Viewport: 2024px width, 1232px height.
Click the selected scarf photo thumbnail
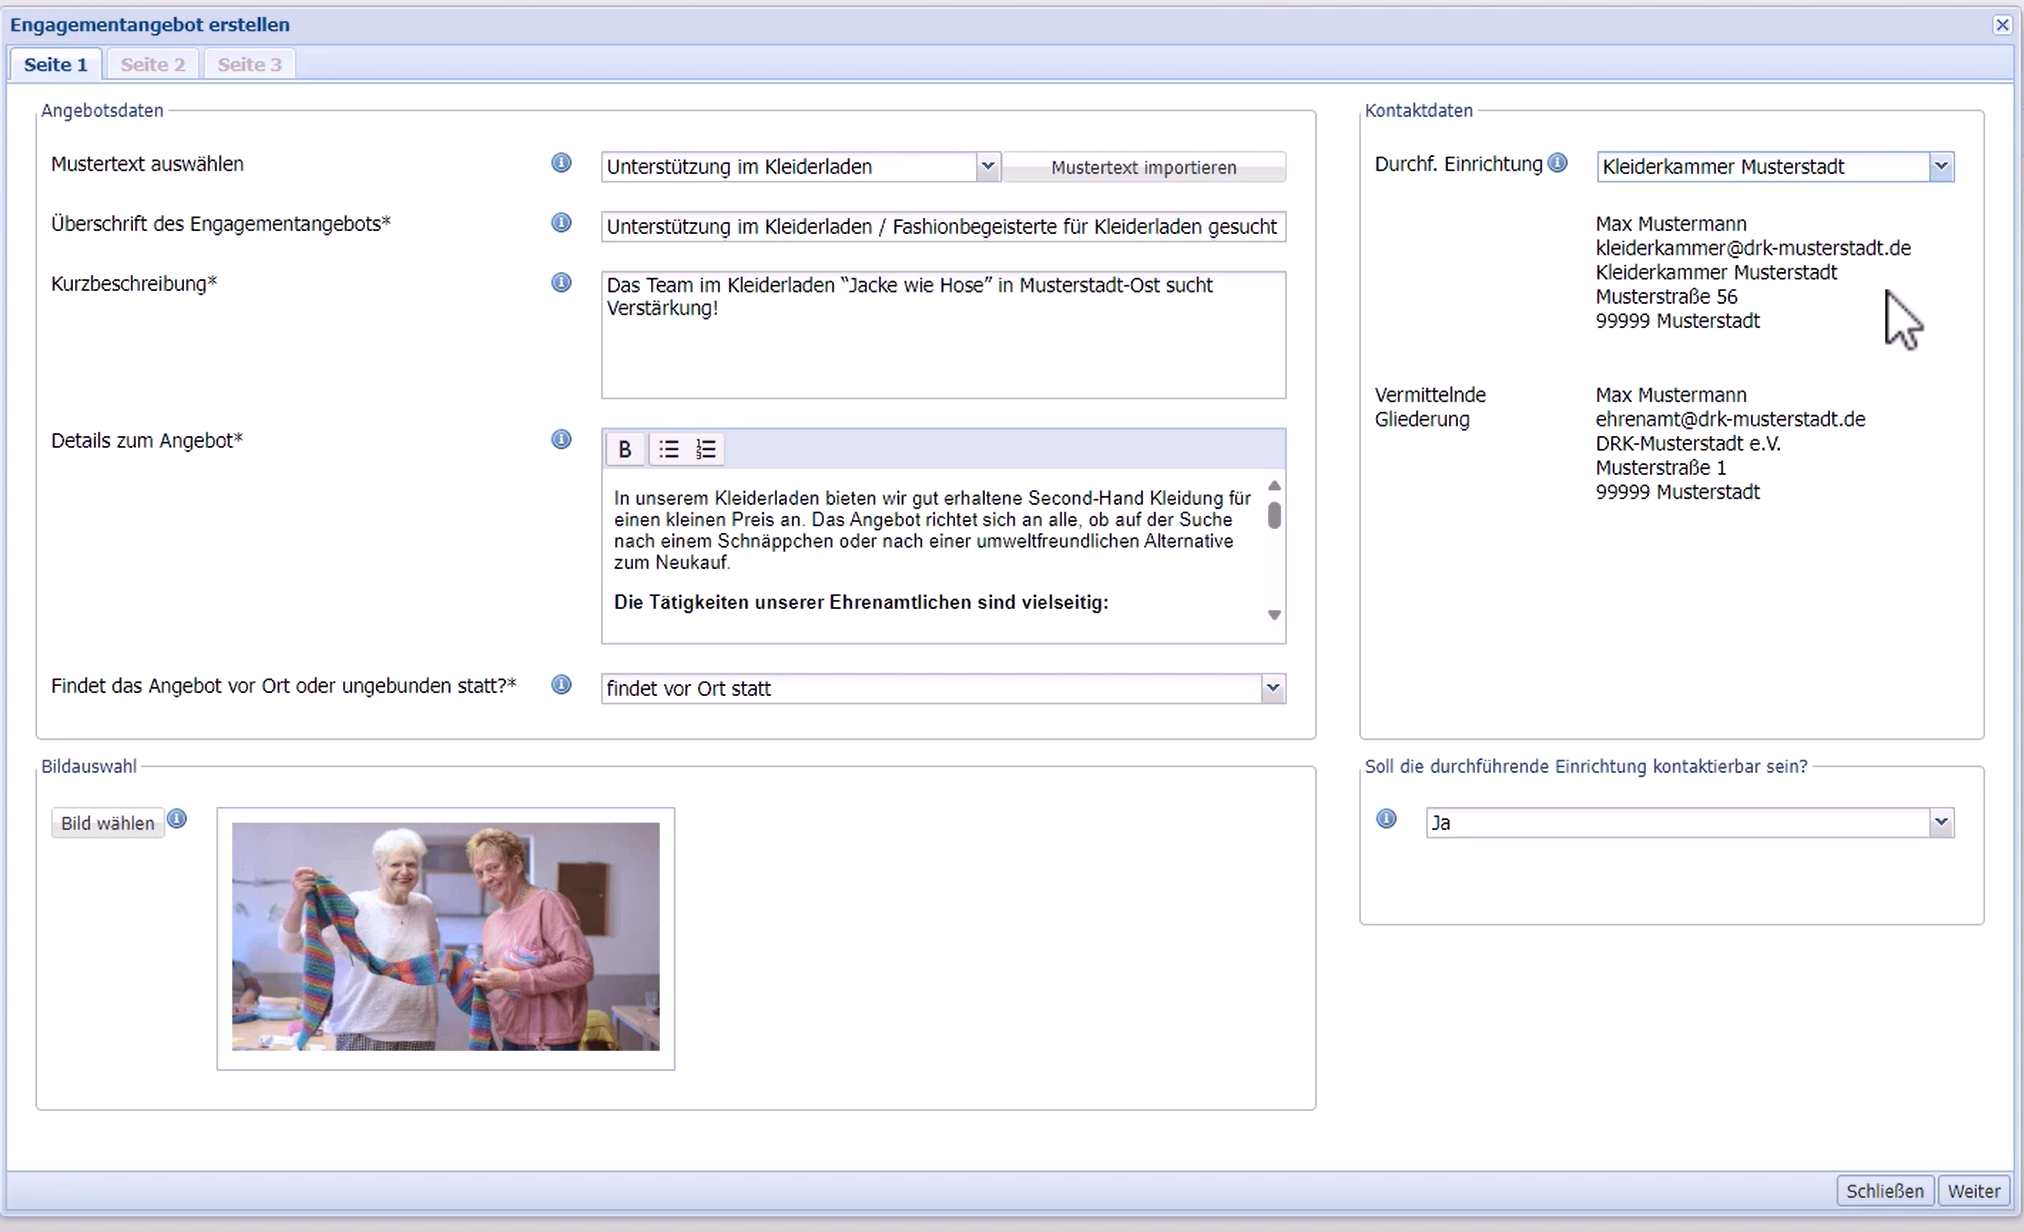pyautogui.click(x=446, y=937)
